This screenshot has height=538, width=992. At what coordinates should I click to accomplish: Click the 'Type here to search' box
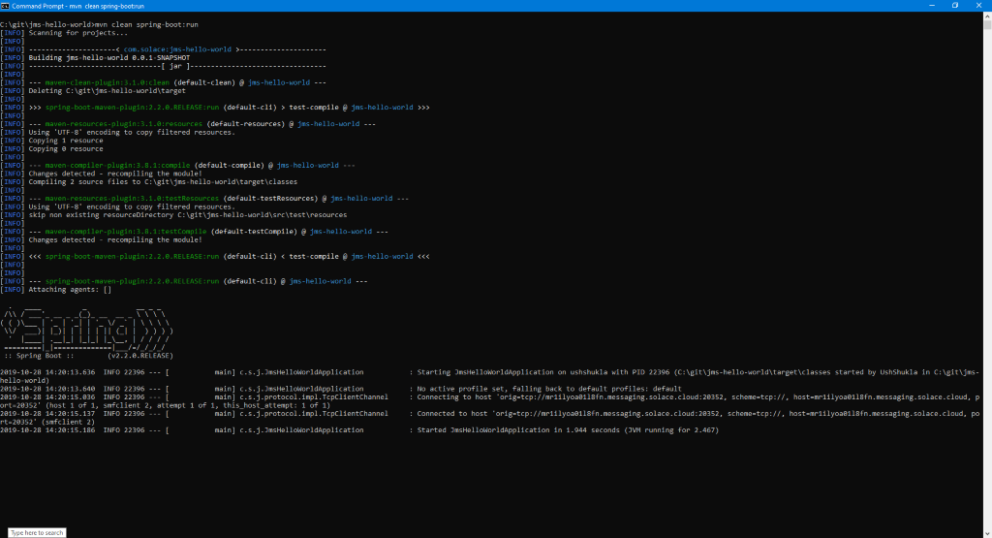tap(38, 532)
